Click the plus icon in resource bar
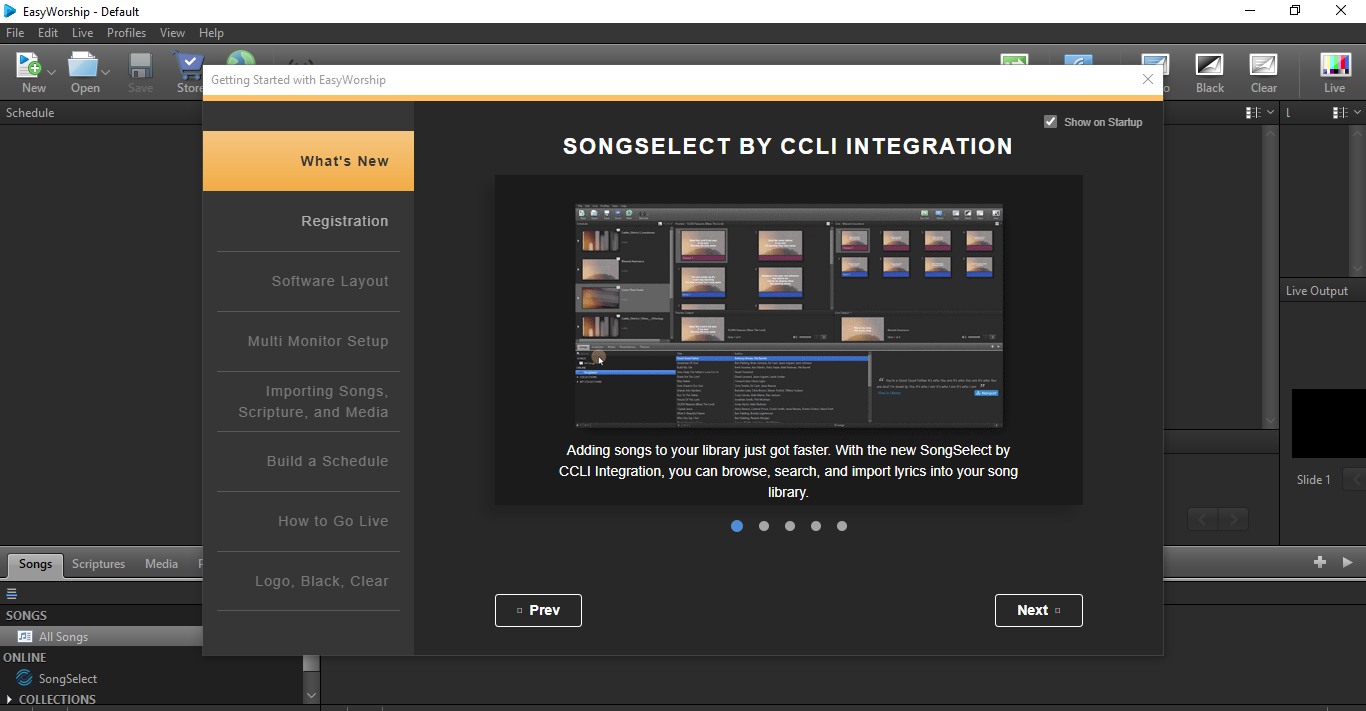The width and height of the screenshot is (1366, 711). tap(1320, 563)
